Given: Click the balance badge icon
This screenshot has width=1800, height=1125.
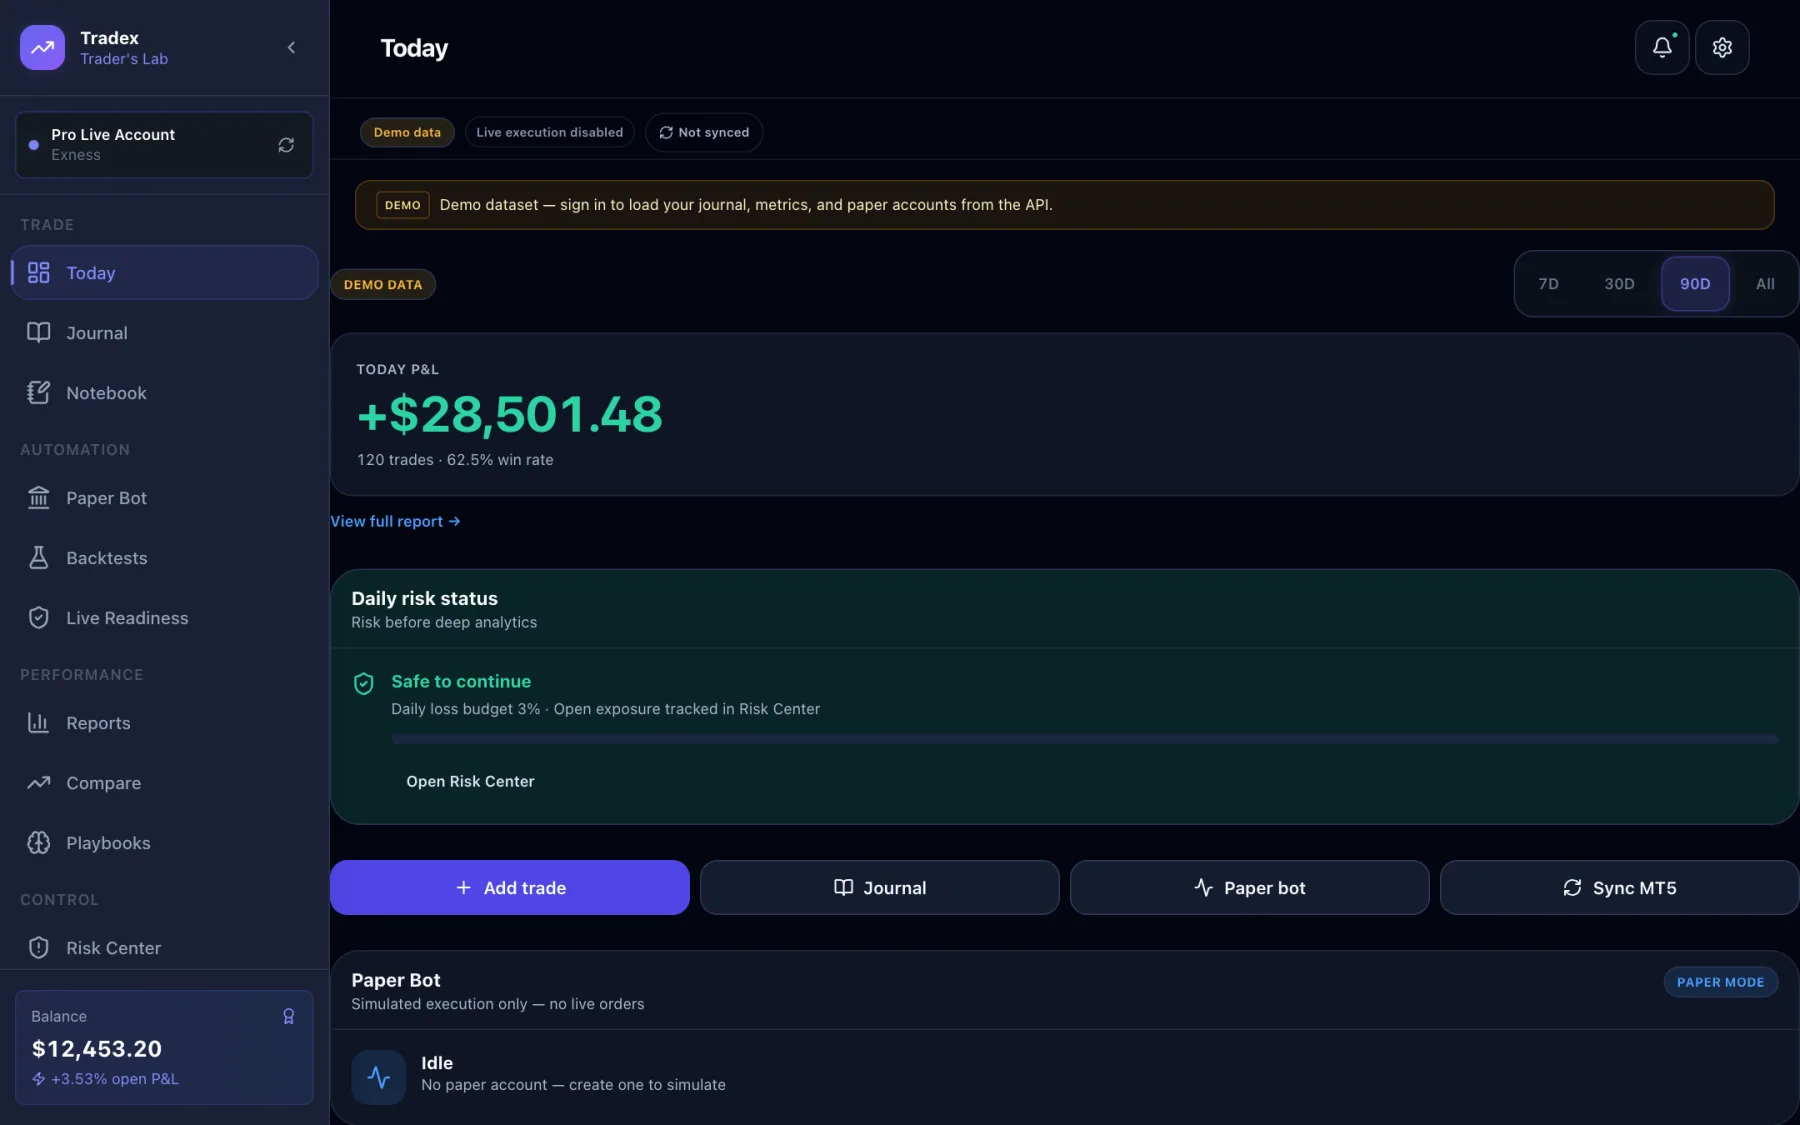Looking at the screenshot, I should pos(288,1016).
